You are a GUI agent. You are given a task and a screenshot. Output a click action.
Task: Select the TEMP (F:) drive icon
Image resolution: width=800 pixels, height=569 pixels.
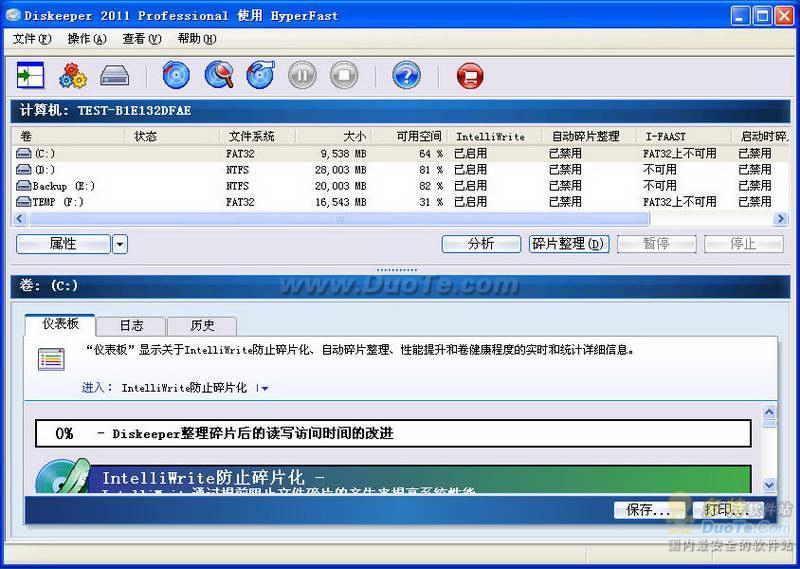[23, 202]
